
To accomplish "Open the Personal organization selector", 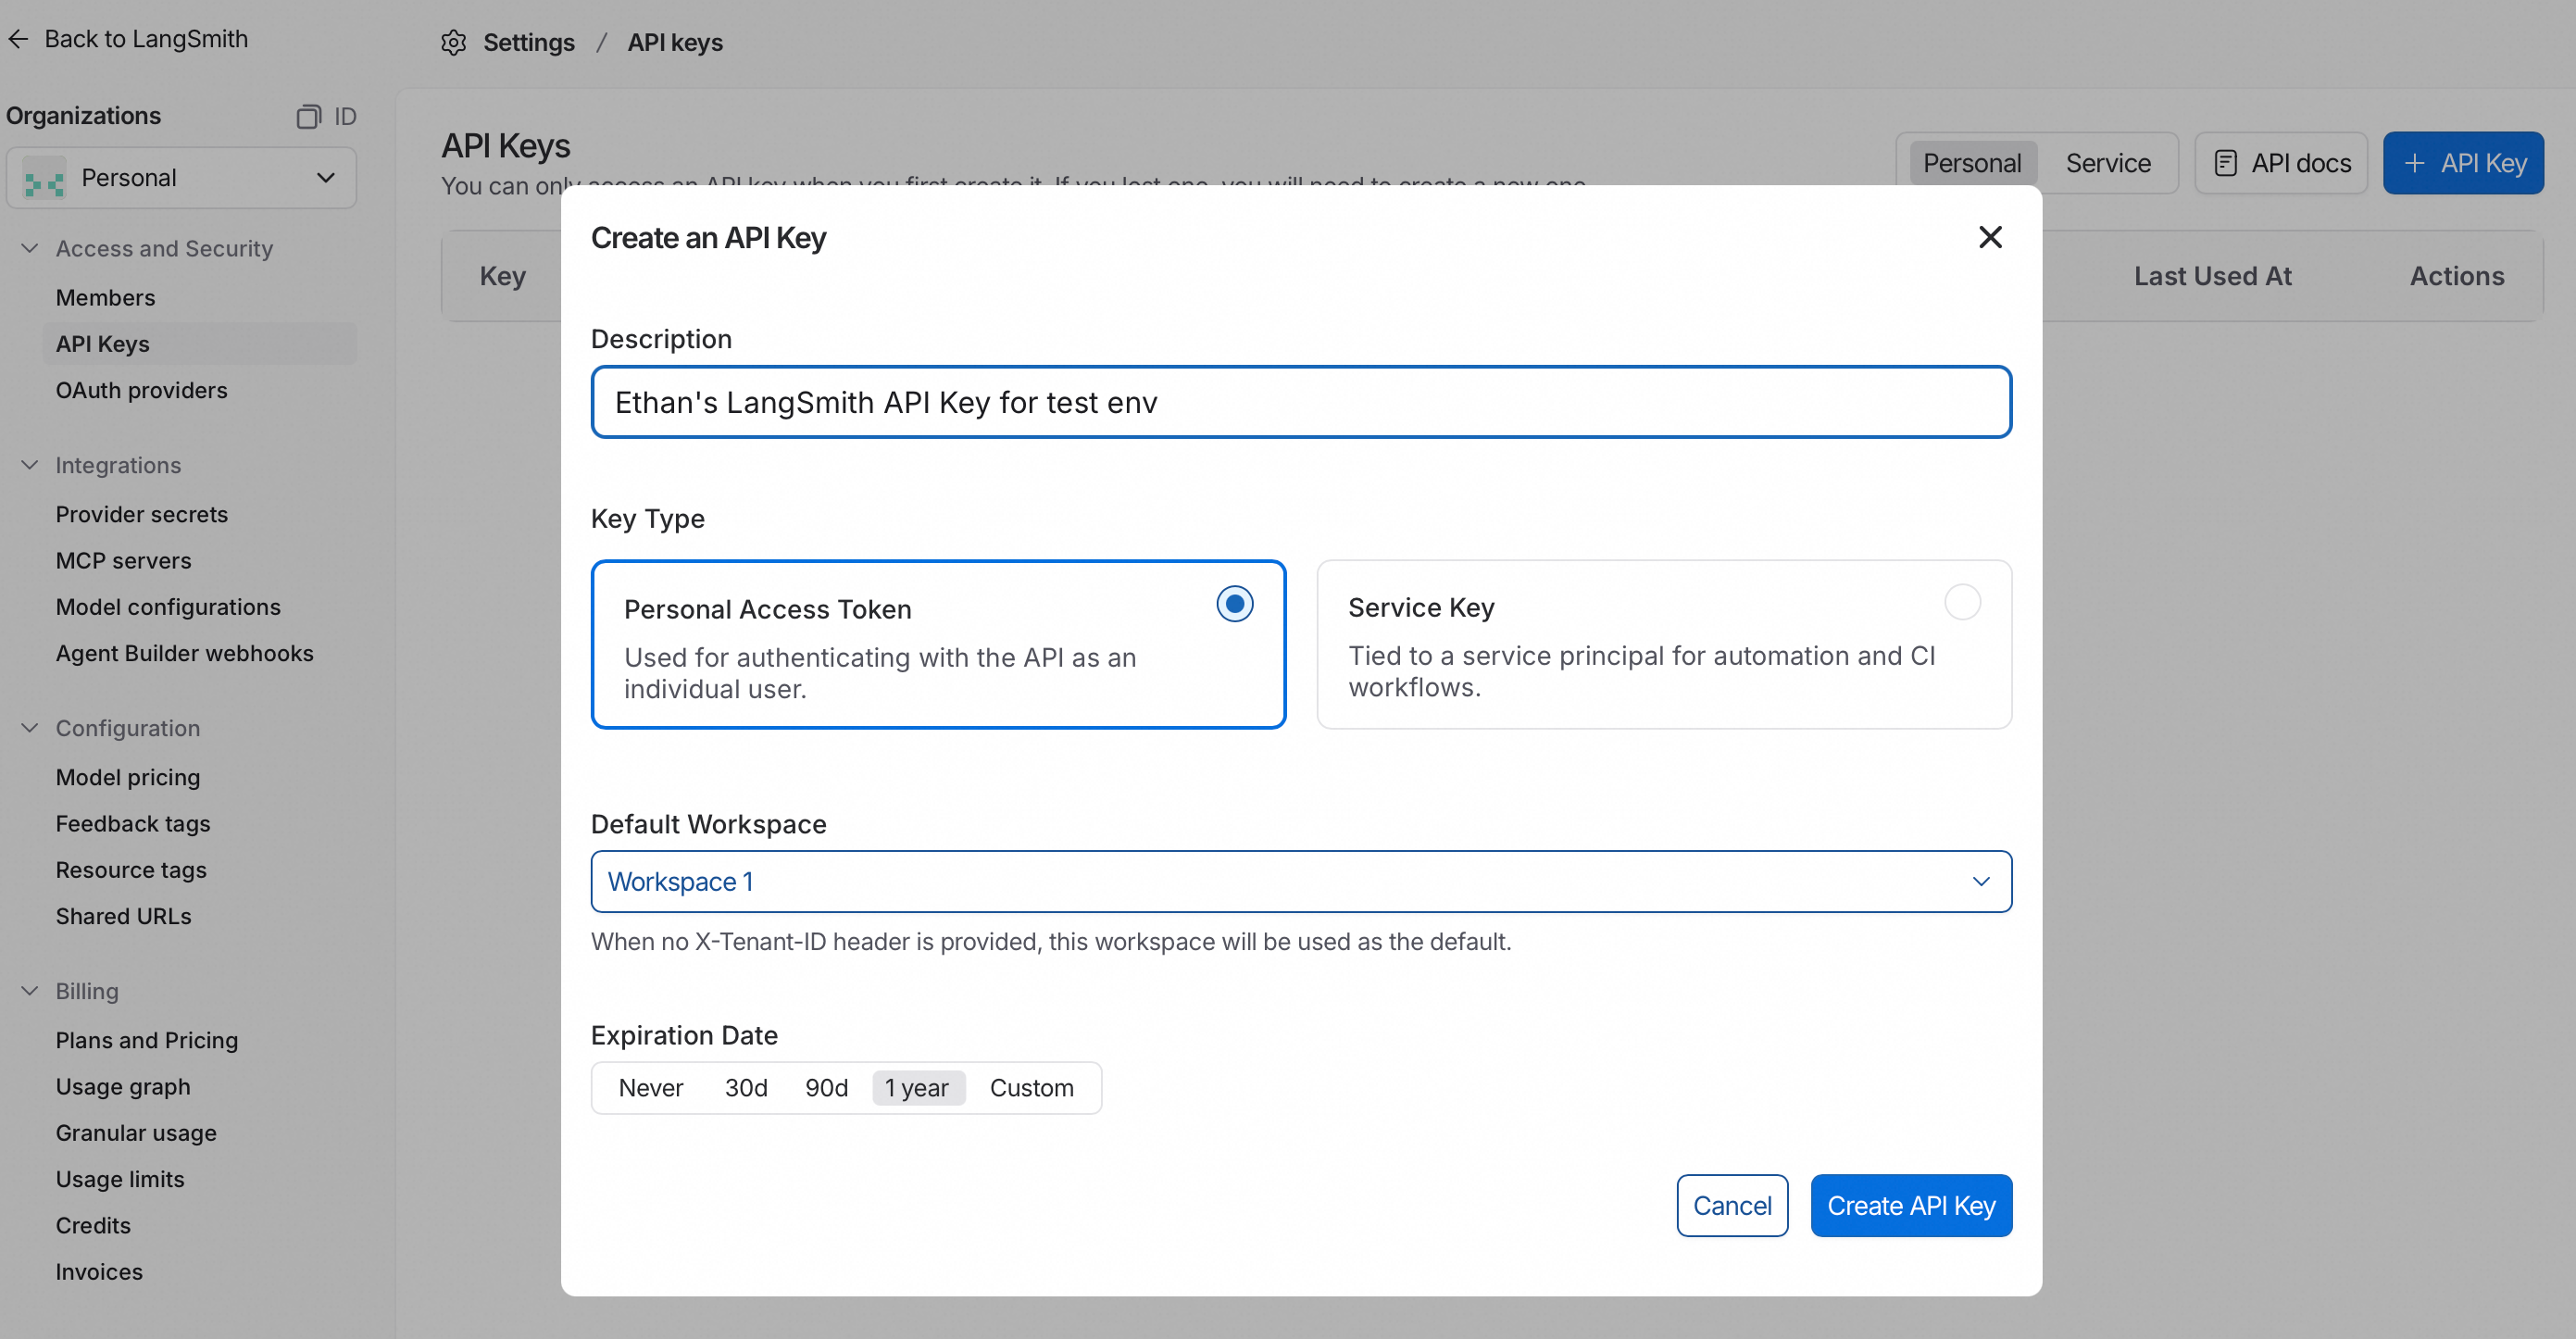I will (181, 178).
